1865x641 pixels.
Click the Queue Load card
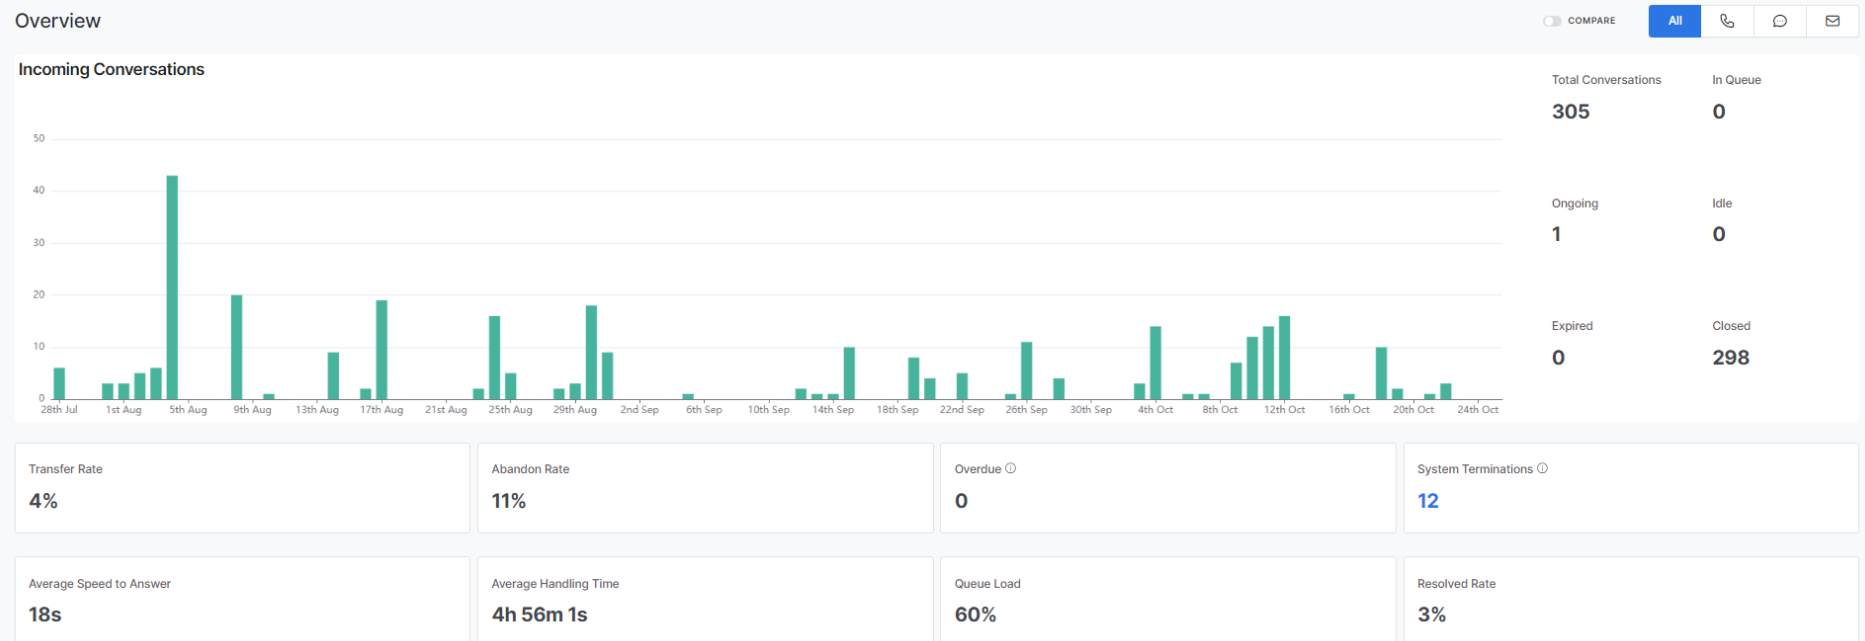pos(1167,600)
